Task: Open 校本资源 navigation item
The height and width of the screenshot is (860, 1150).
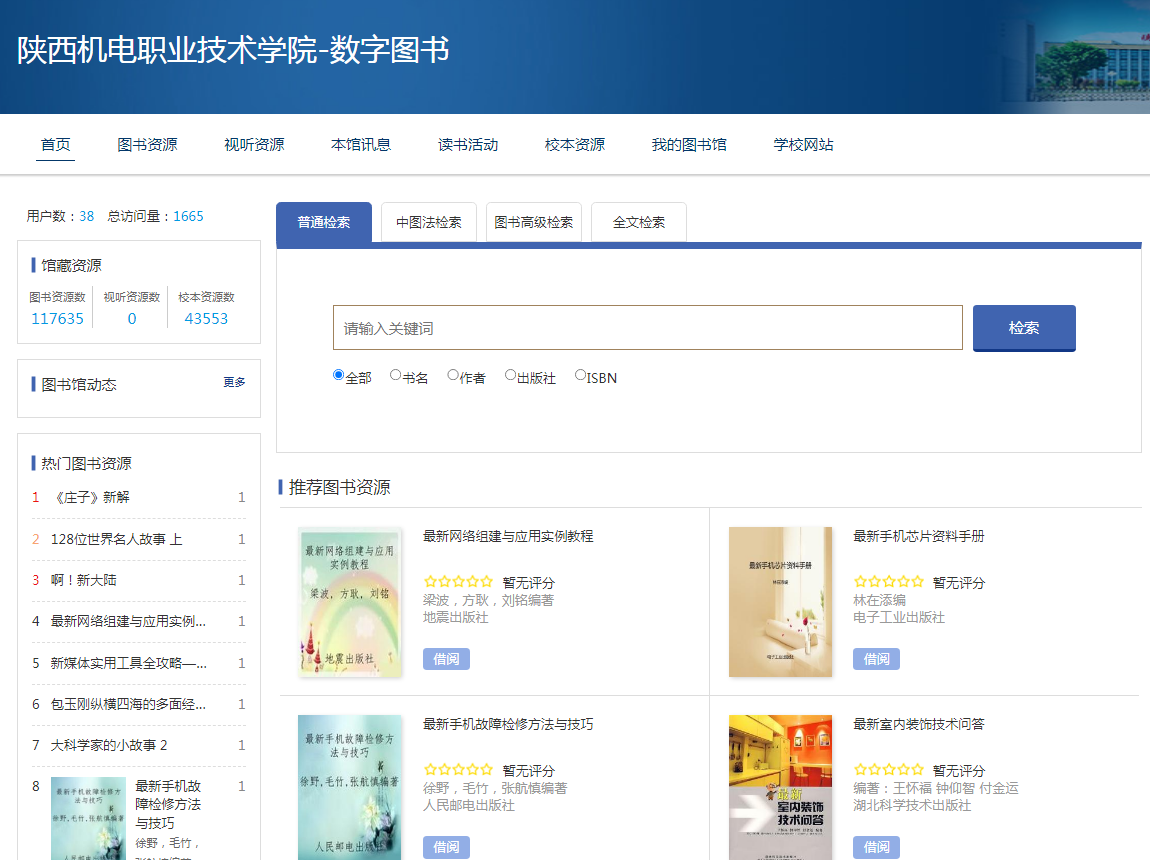Action: pyautogui.click(x=575, y=144)
